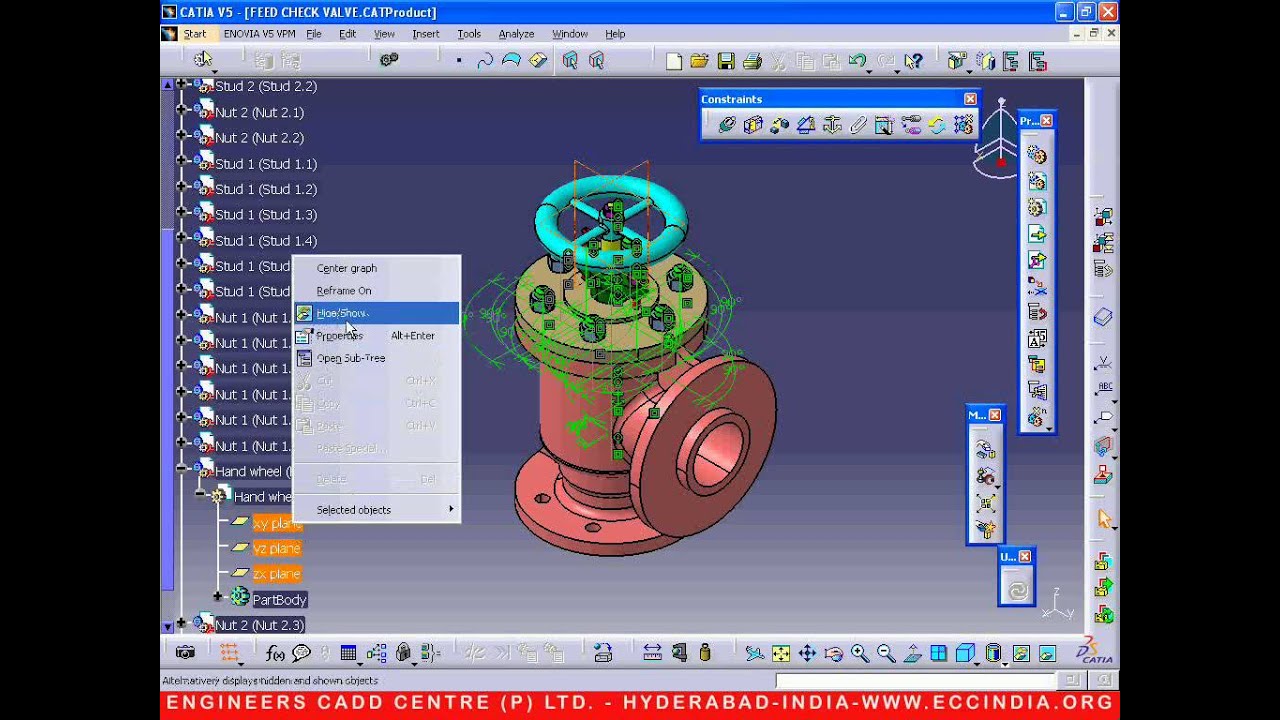The width and height of the screenshot is (1280, 720).
Task: Click the Open folder icon
Action: pyautogui.click(x=700, y=61)
